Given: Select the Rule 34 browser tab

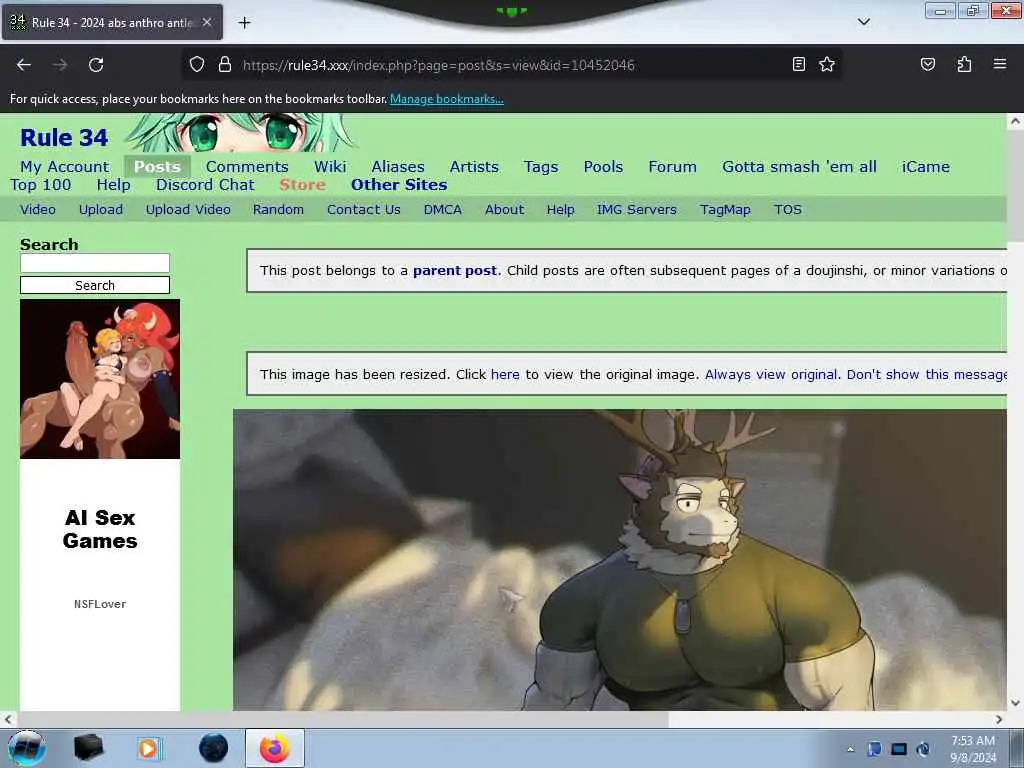Looking at the screenshot, I should pos(112,22).
